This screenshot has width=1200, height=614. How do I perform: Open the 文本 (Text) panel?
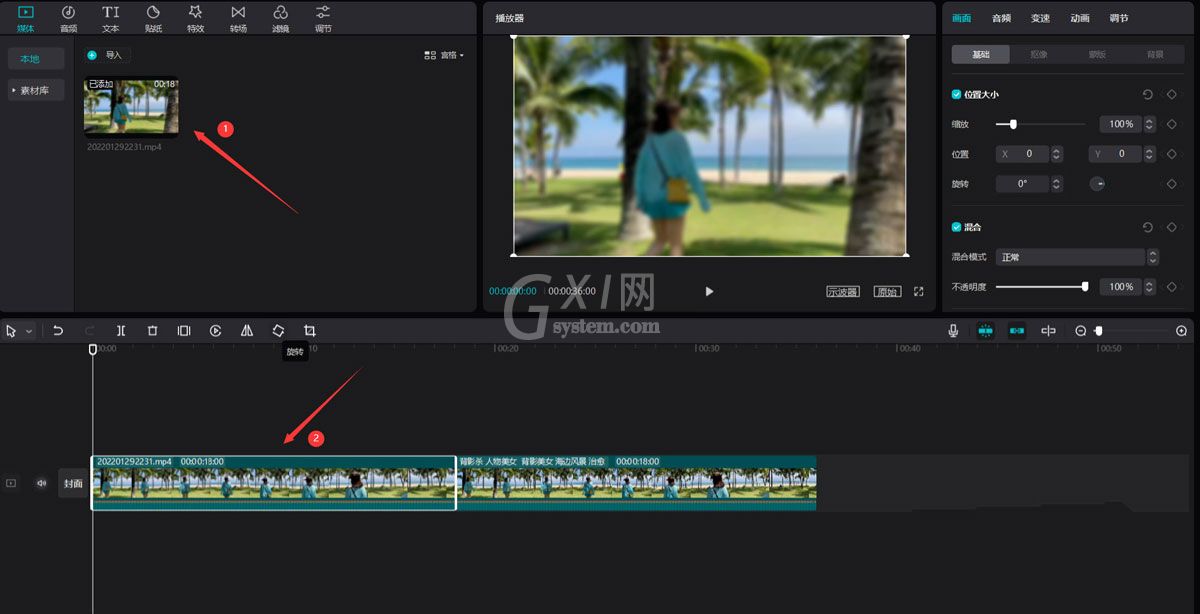click(110, 18)
